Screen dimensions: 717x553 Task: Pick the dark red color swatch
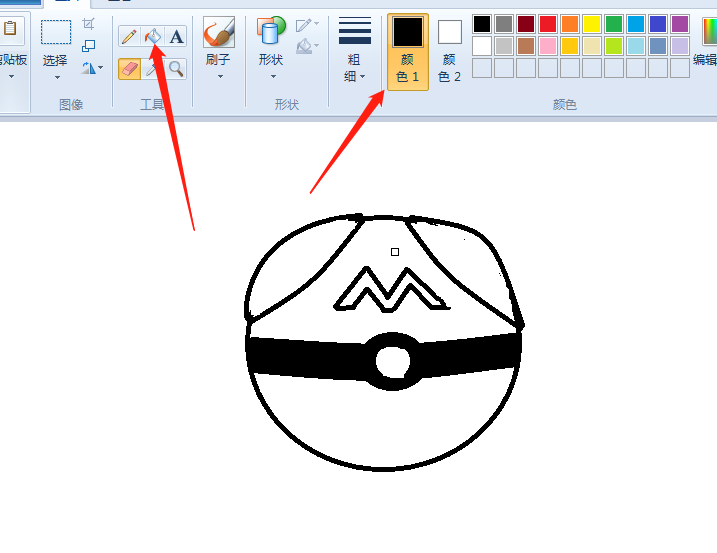(x=526, y=24)
